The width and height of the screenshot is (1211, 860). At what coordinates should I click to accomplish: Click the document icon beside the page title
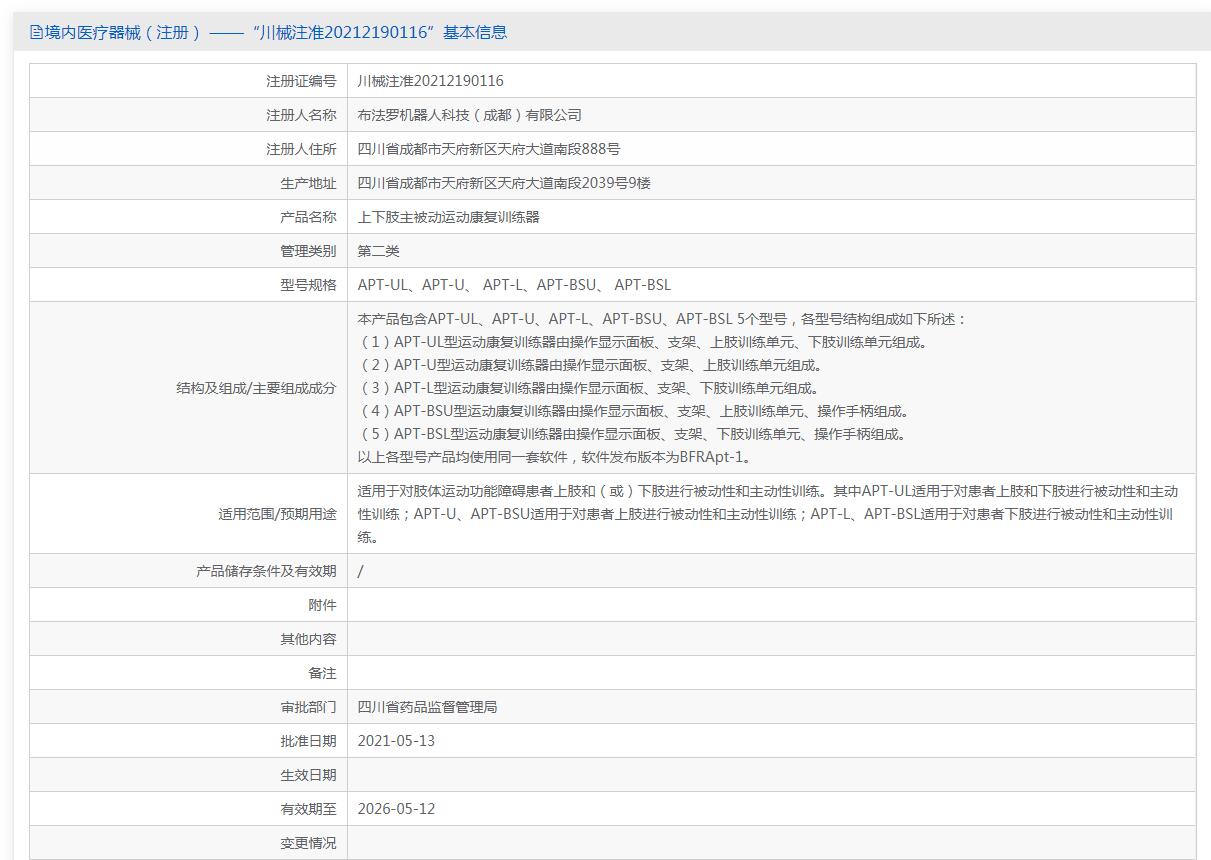36,32
